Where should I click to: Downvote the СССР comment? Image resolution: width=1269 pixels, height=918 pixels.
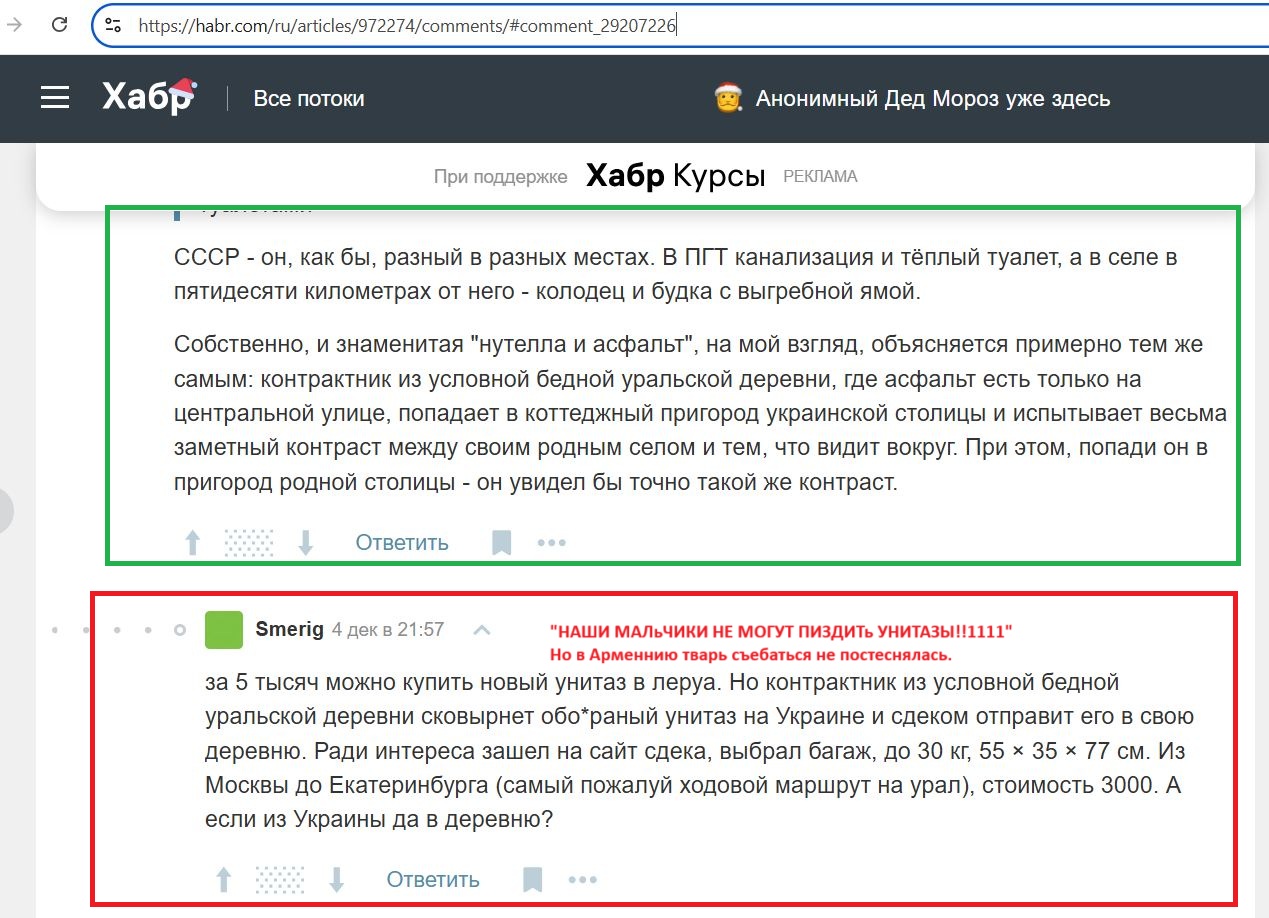305,541
